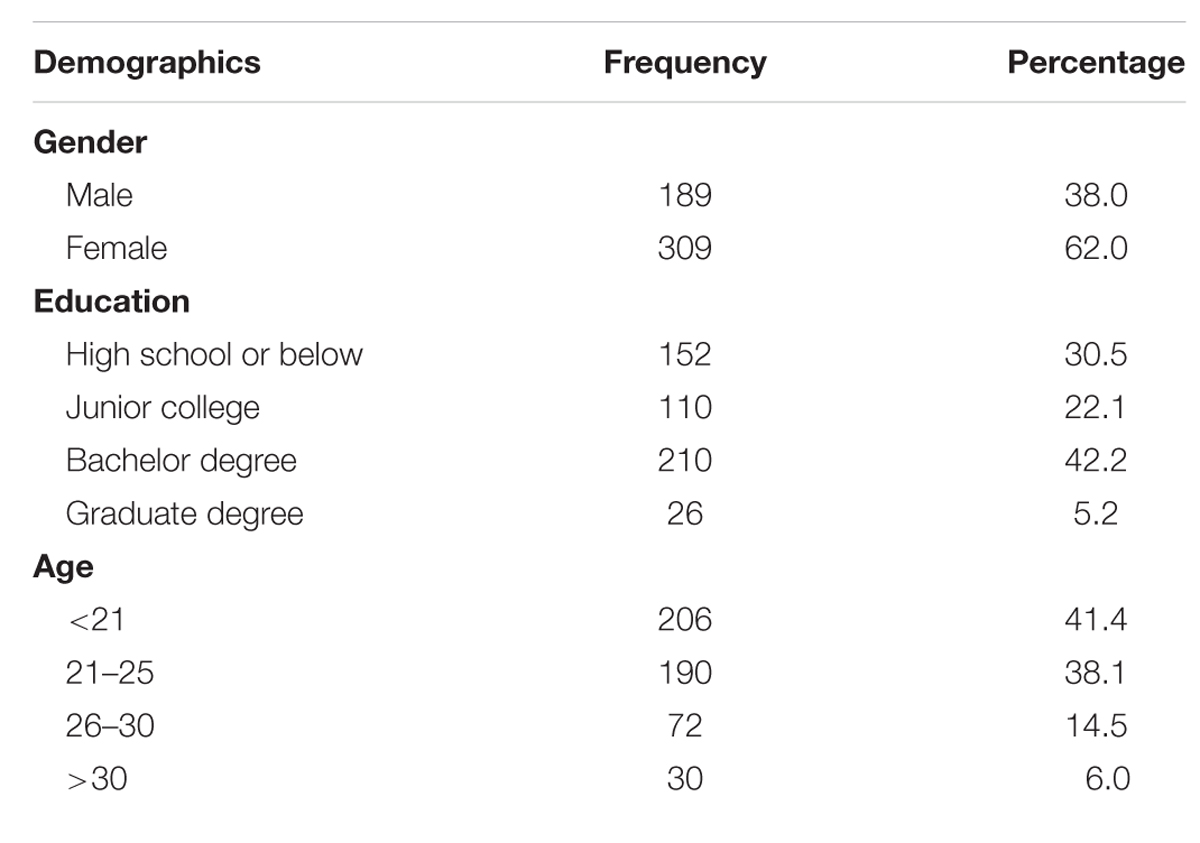Image resolution: width=1200 pixels, height=843 pixels.
Task: Select the Education section heading
Action: 111,301
